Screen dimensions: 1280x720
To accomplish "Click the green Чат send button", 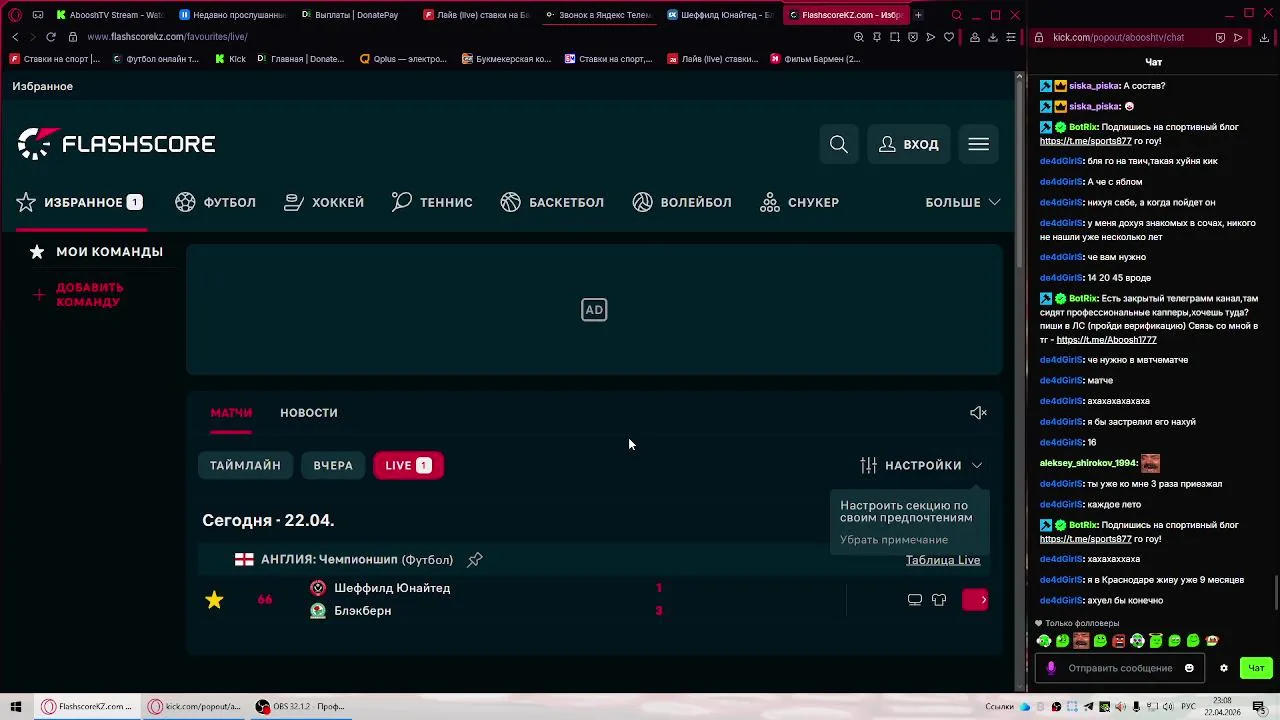I will point(1256,668).
